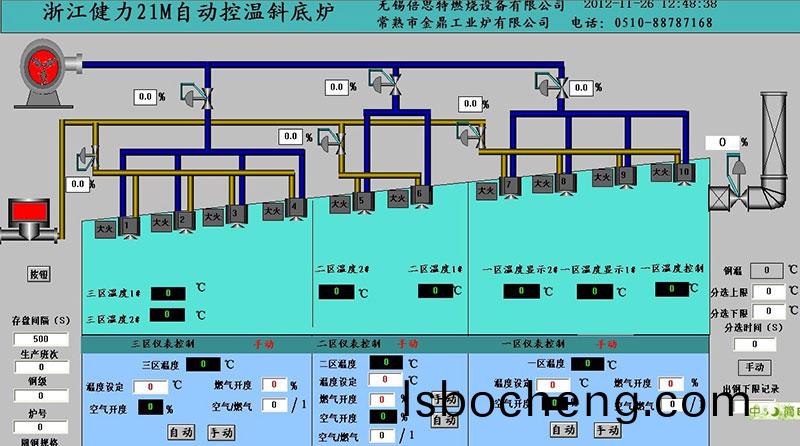Click 手动 button under 分选时间

pos(755,367)
